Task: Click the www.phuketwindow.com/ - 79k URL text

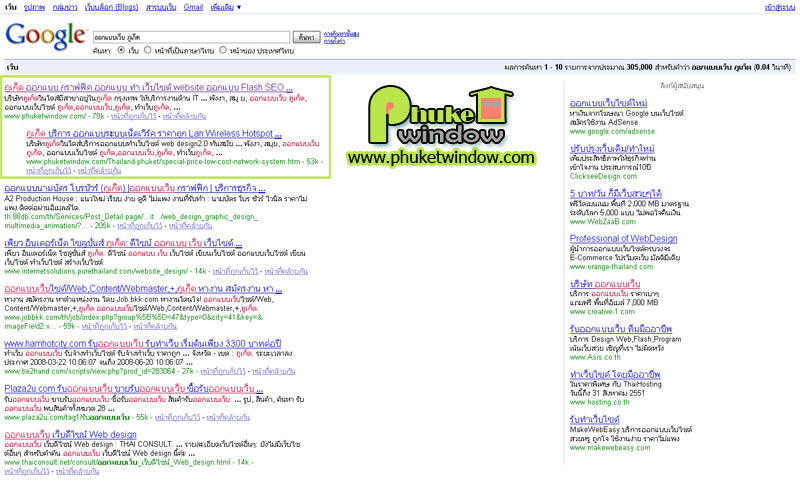Action: coord(54,116)
